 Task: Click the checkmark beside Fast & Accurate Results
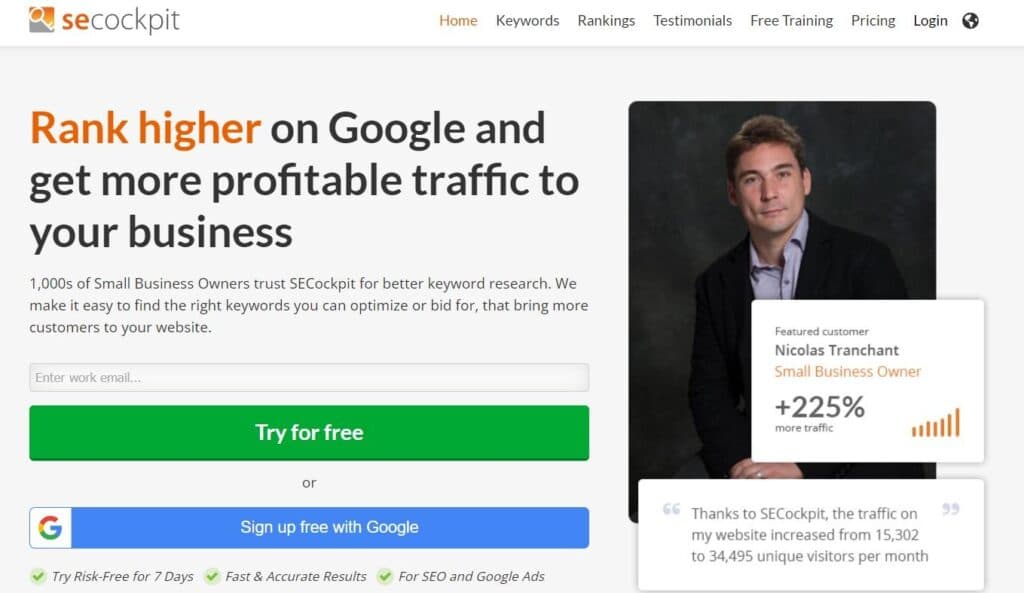tap(213, 577)
